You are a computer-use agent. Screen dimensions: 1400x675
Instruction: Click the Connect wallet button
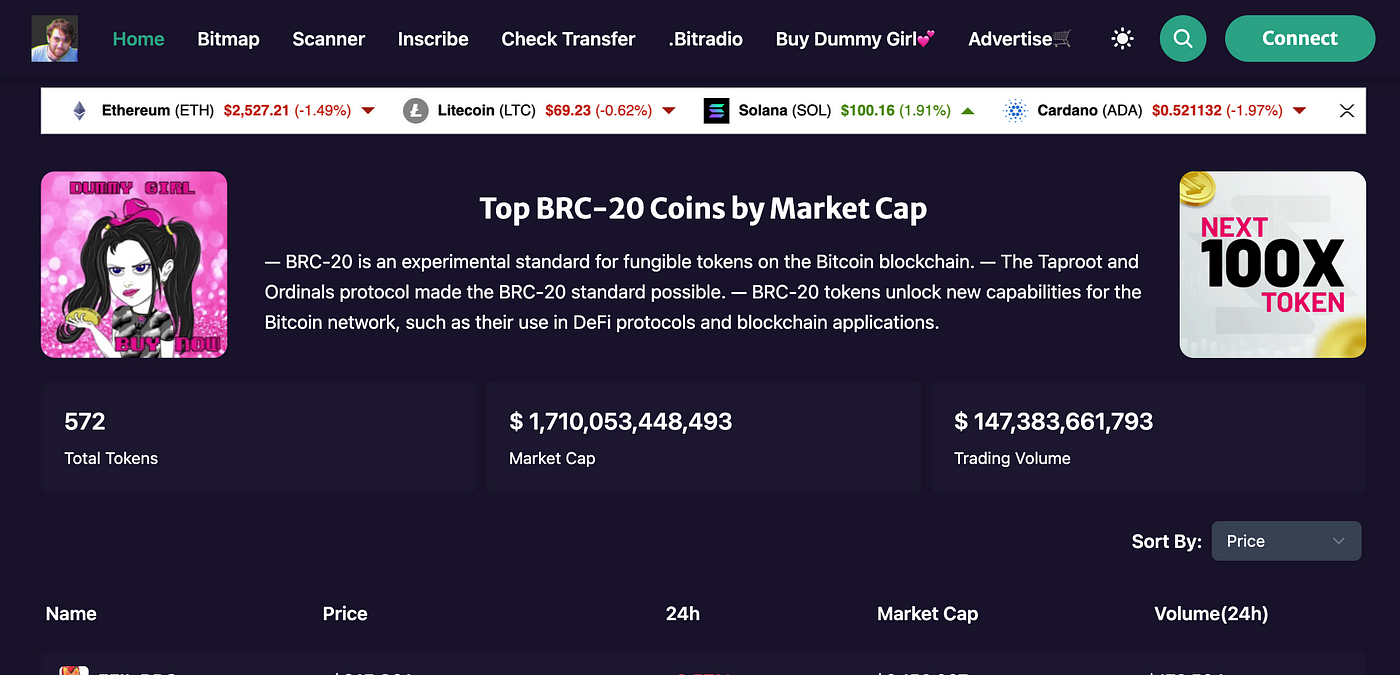click(1300, 39)
